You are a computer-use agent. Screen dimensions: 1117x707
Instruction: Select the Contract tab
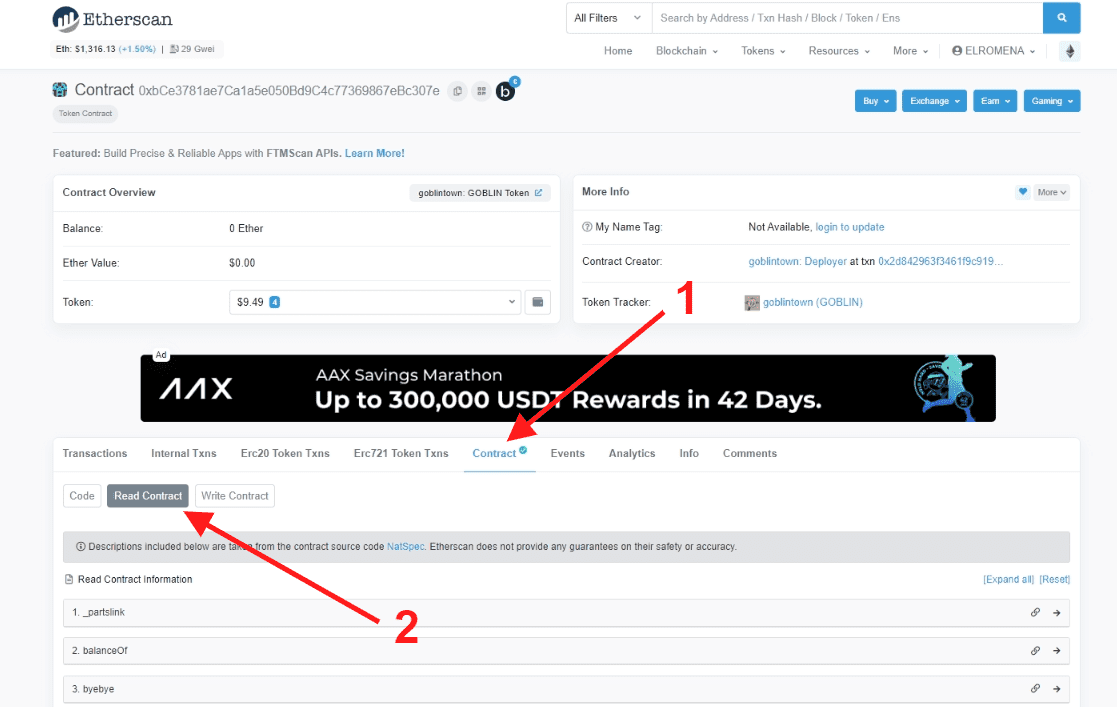[499, 453]
